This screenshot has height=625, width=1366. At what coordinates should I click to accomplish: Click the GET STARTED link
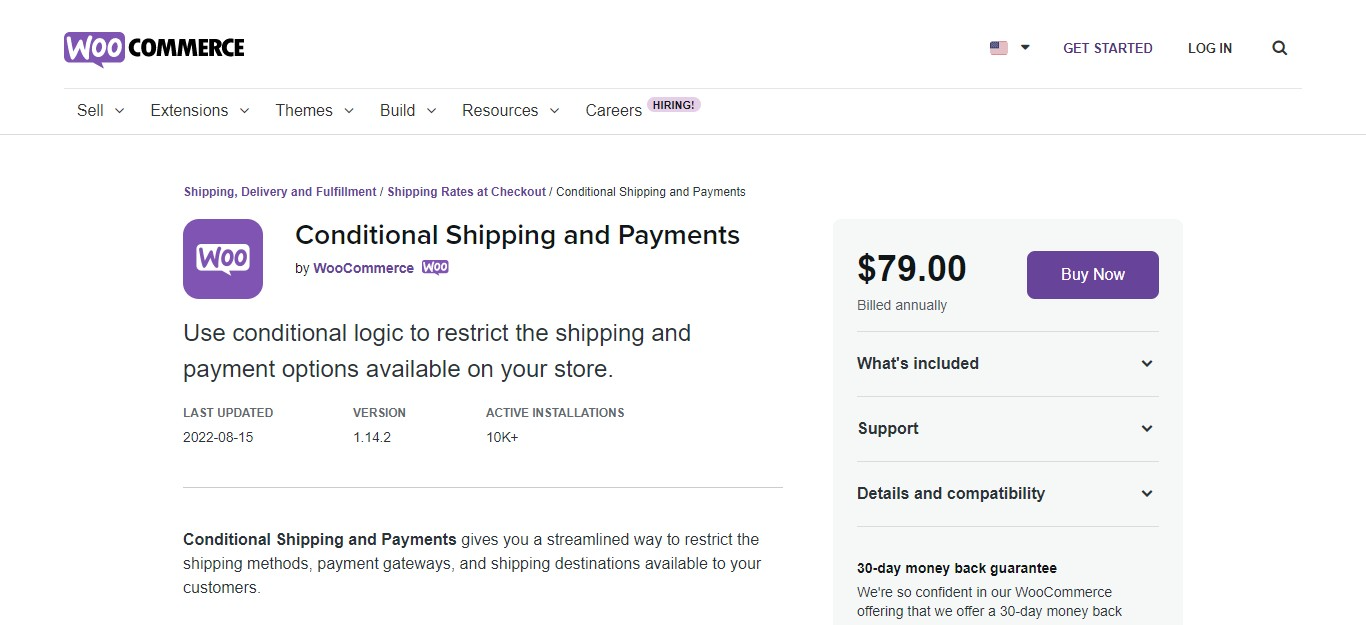(x=1108, y=48)
